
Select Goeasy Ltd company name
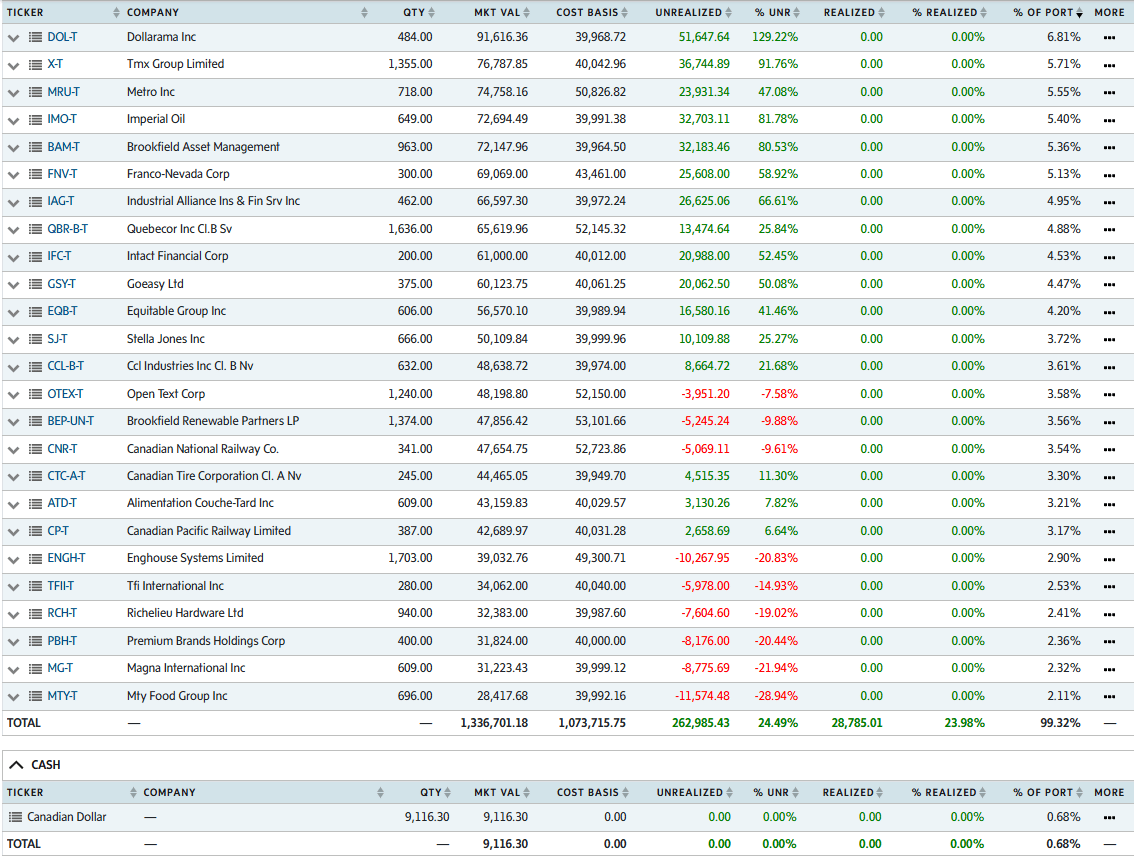pyautogui.click(x=155, y=284)
